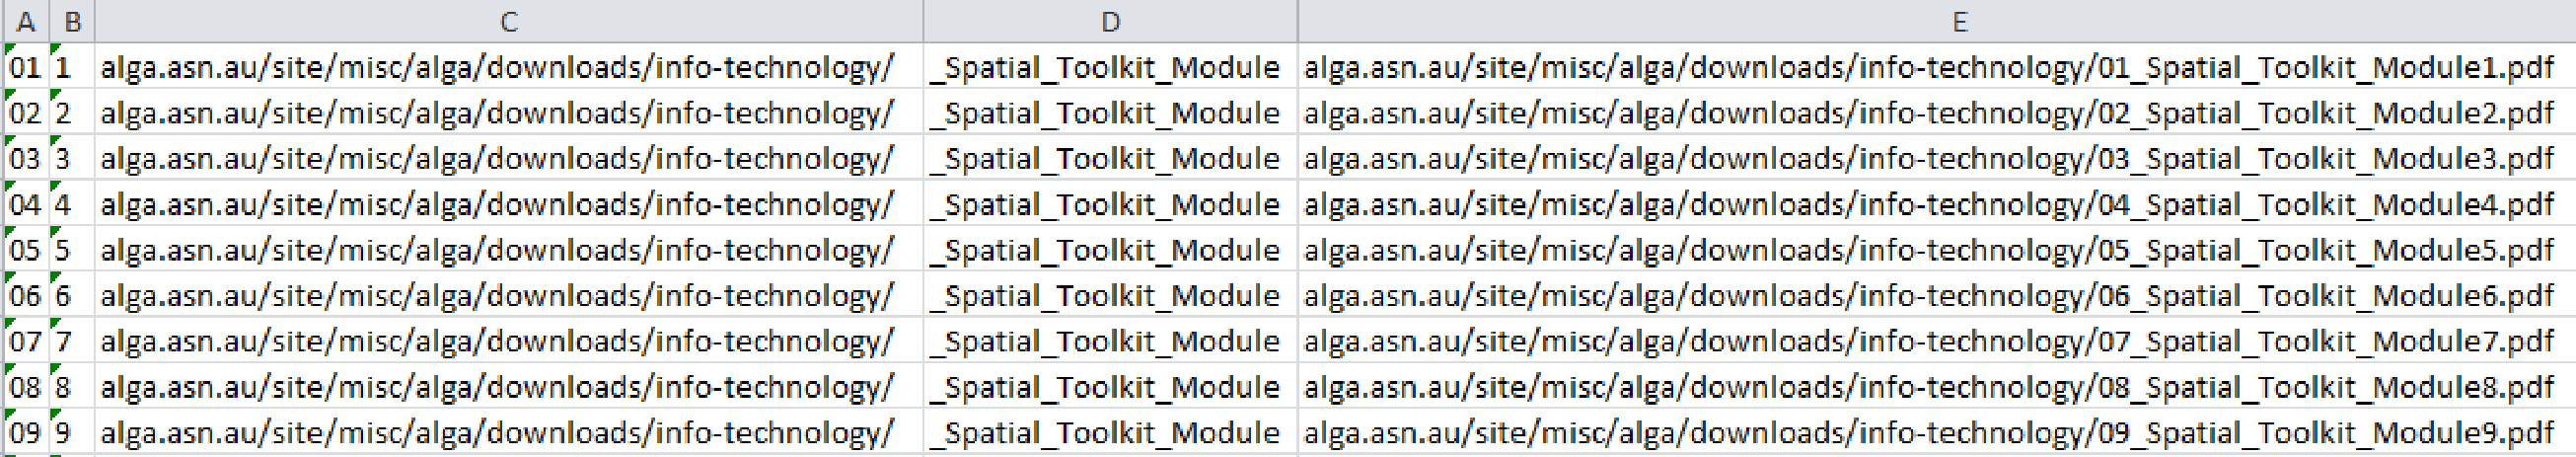Click the base URL cell in row 06
Viewport: 2576px width, 457px height.
pyautogui.click(x=509, y=295)
